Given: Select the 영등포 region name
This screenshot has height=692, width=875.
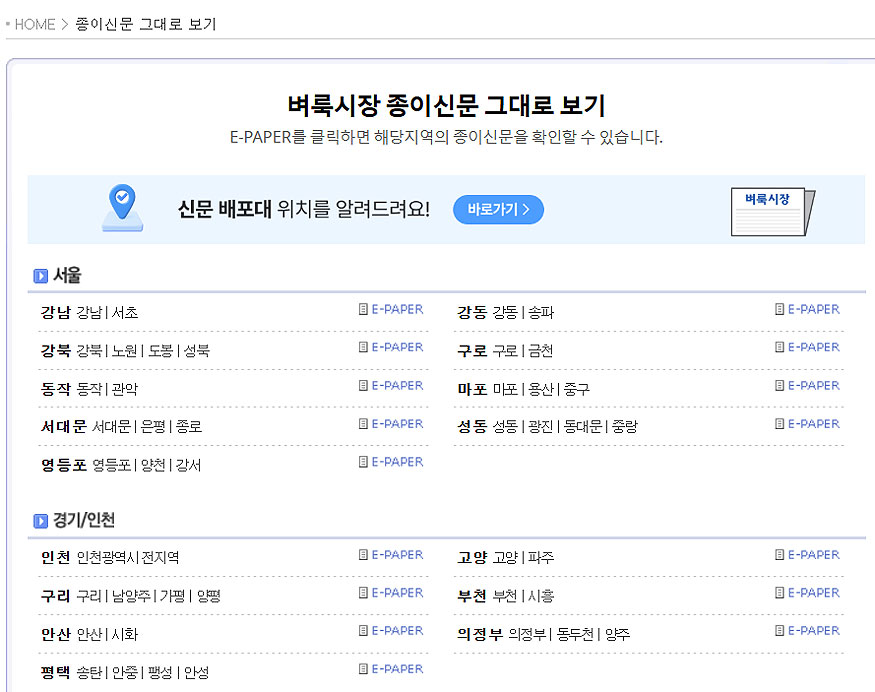Looking at the screenshot, I should coord(64,465).
